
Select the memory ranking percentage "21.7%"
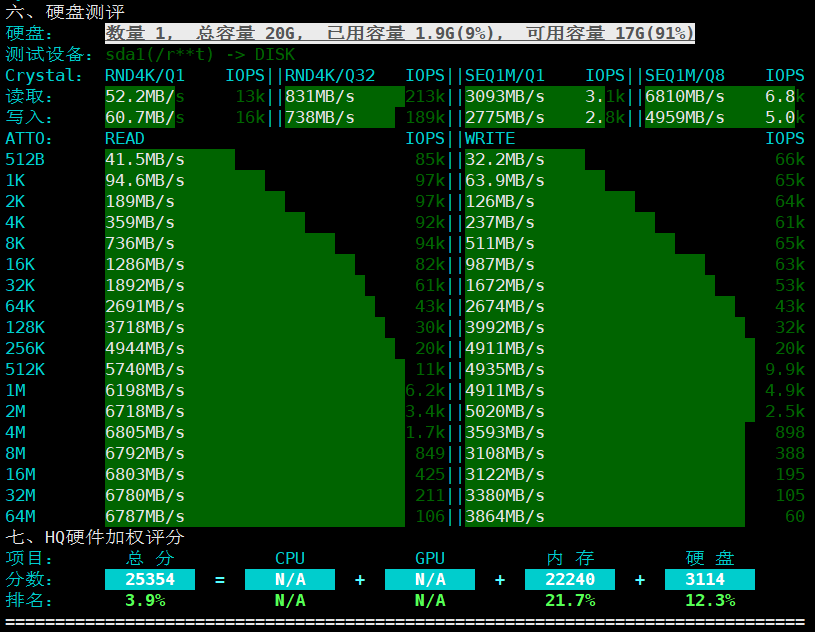coord(570,601)
